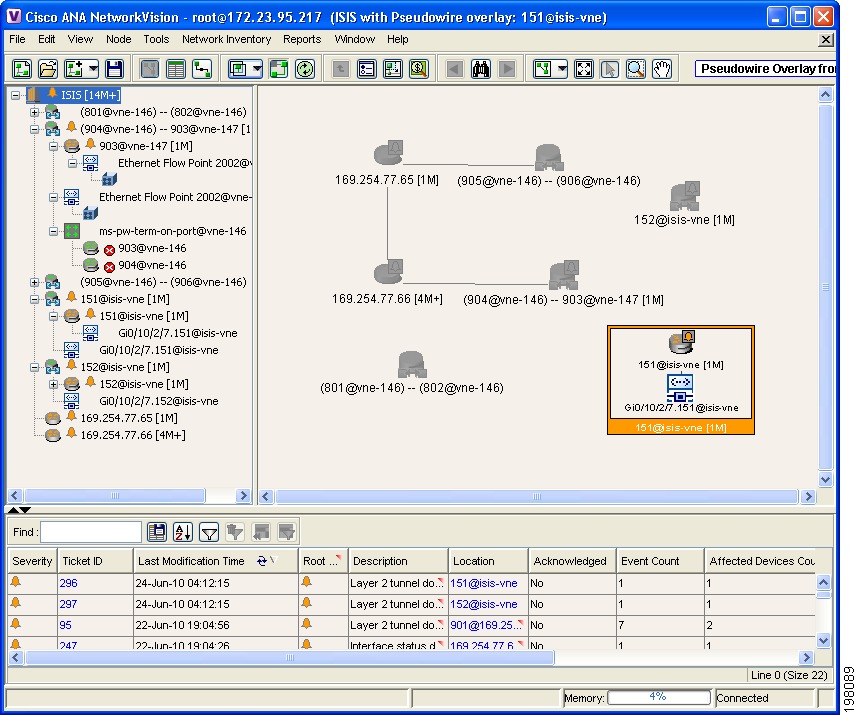This screenshot has width=857, height=715.
Task: Click the Find input field
Action: [91, 532]
